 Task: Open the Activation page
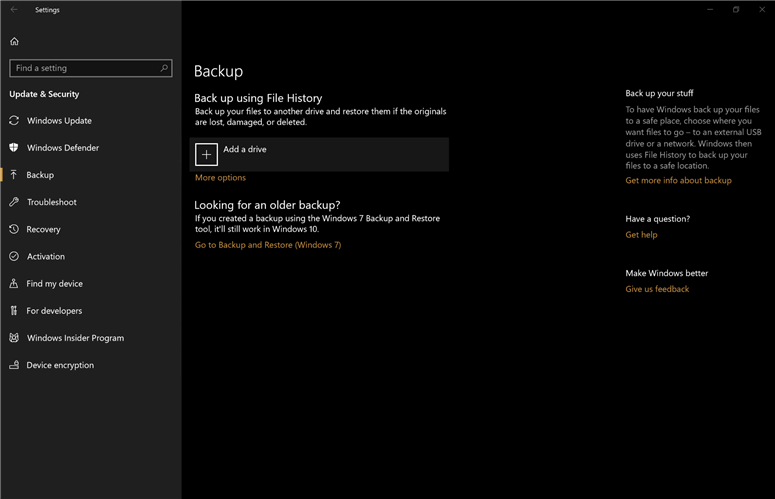46,256
